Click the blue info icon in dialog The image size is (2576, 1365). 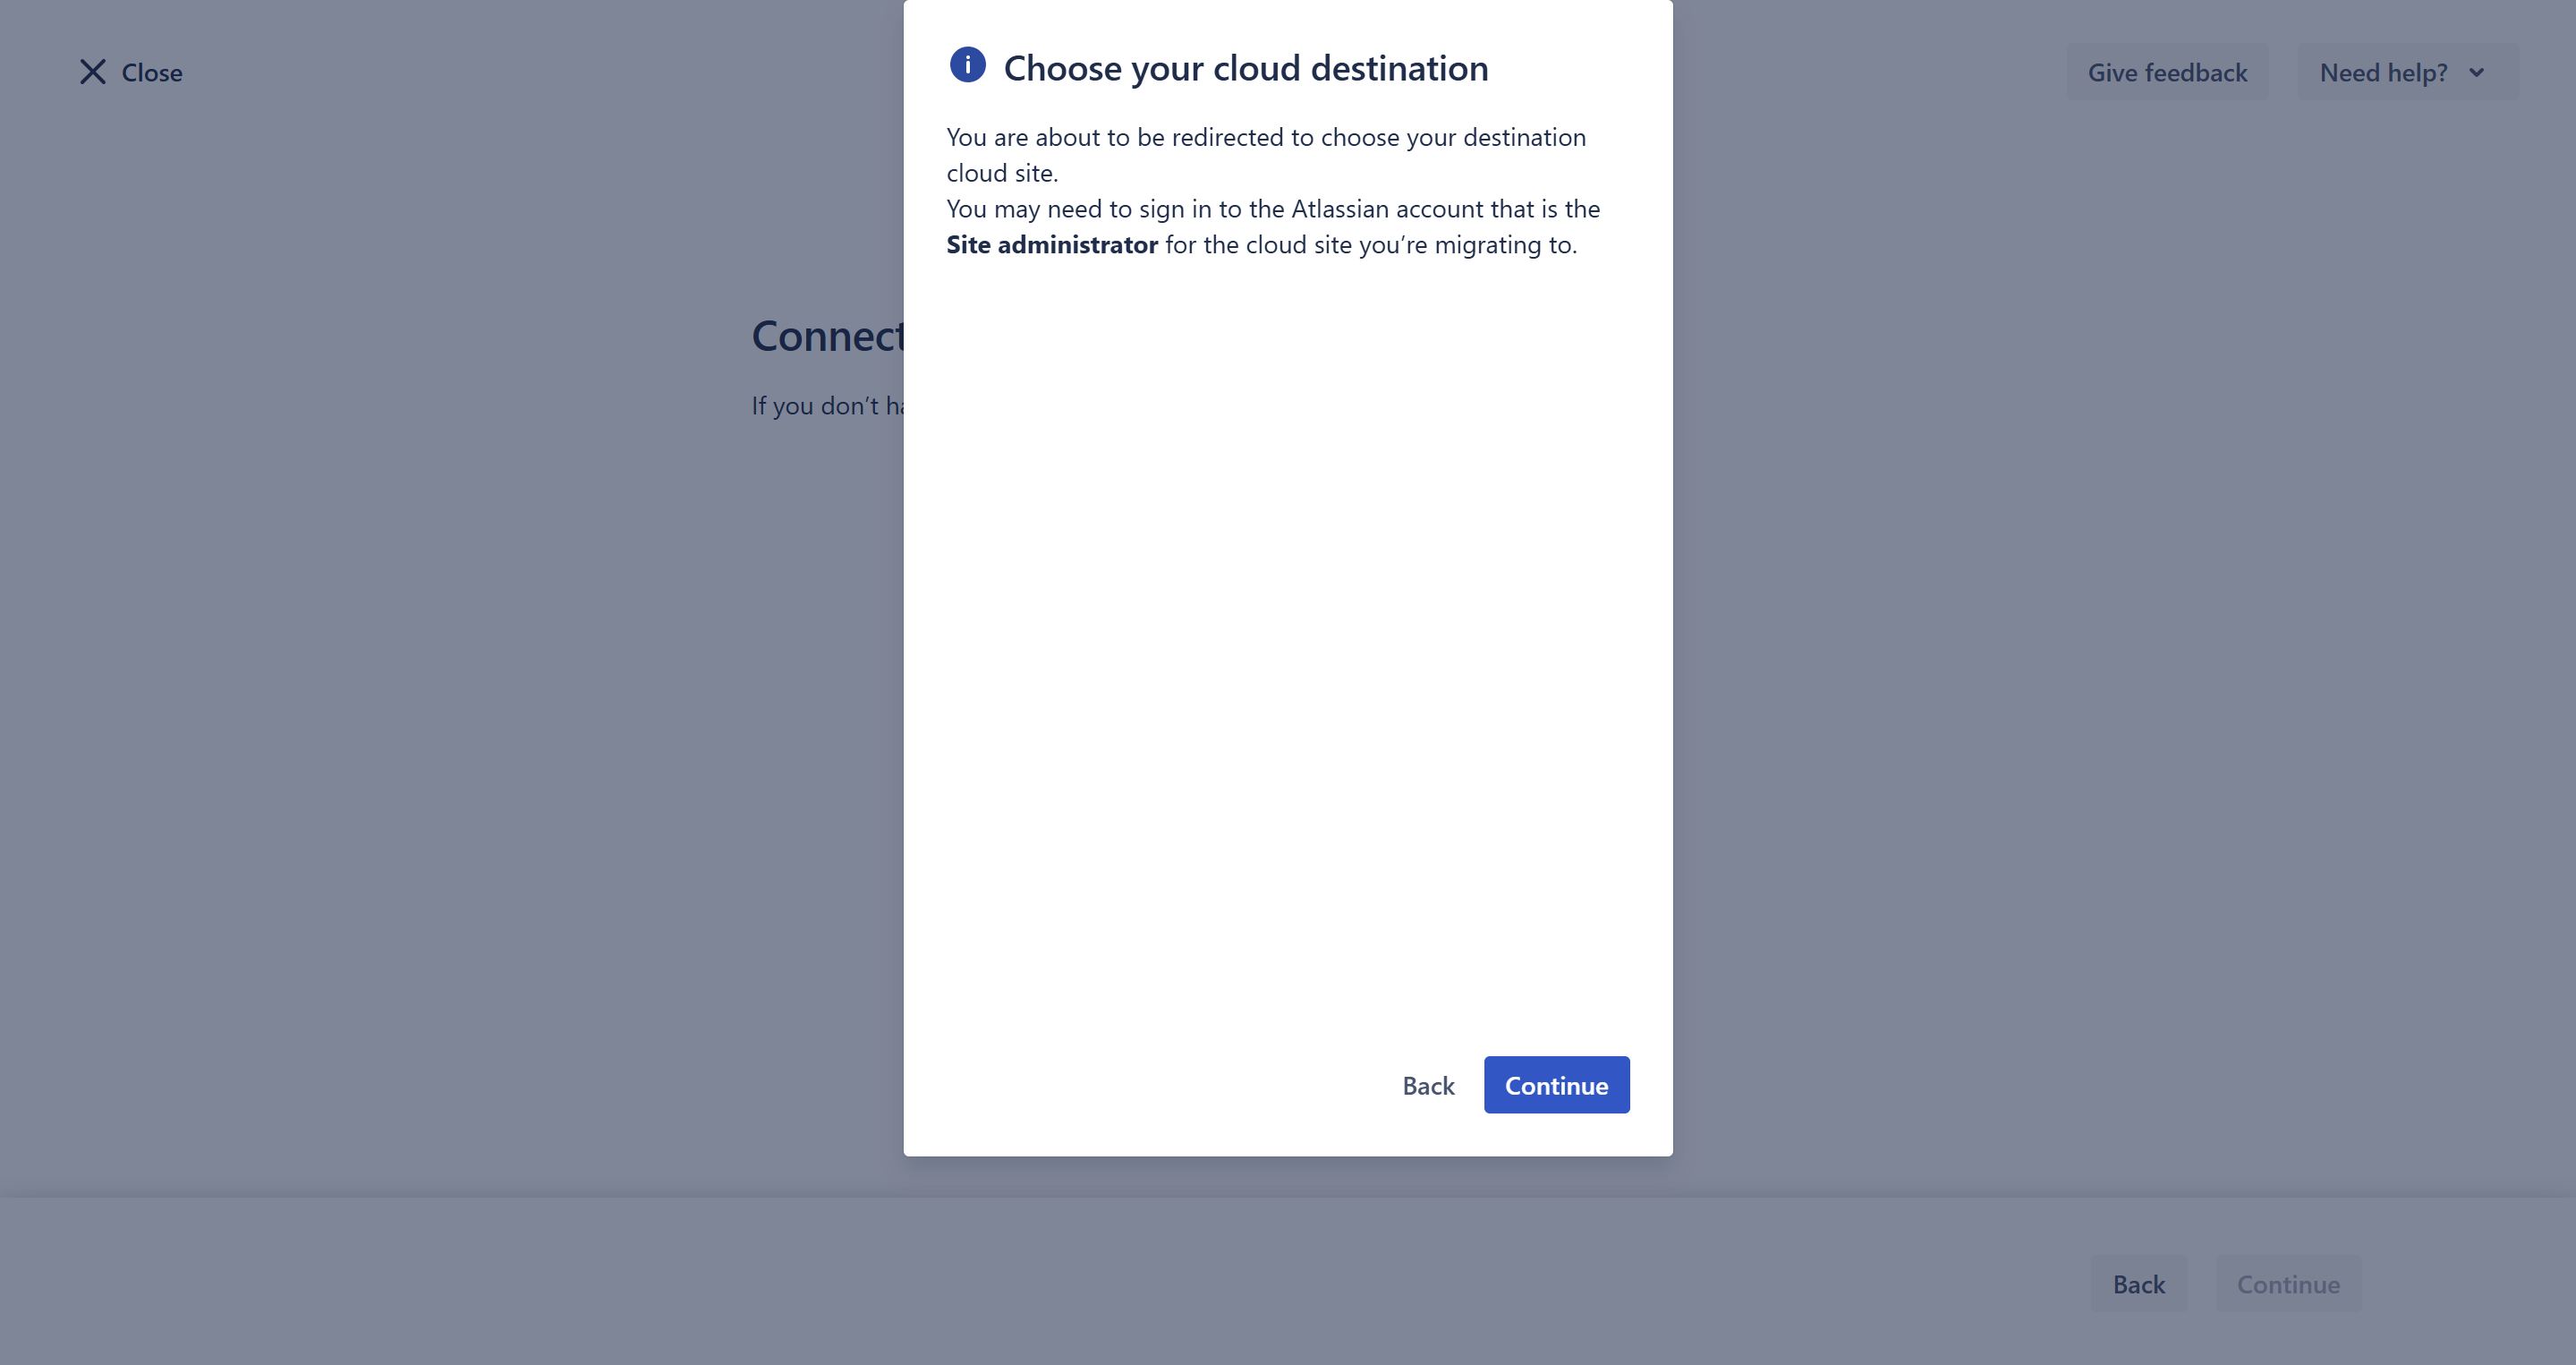point(967,65)
